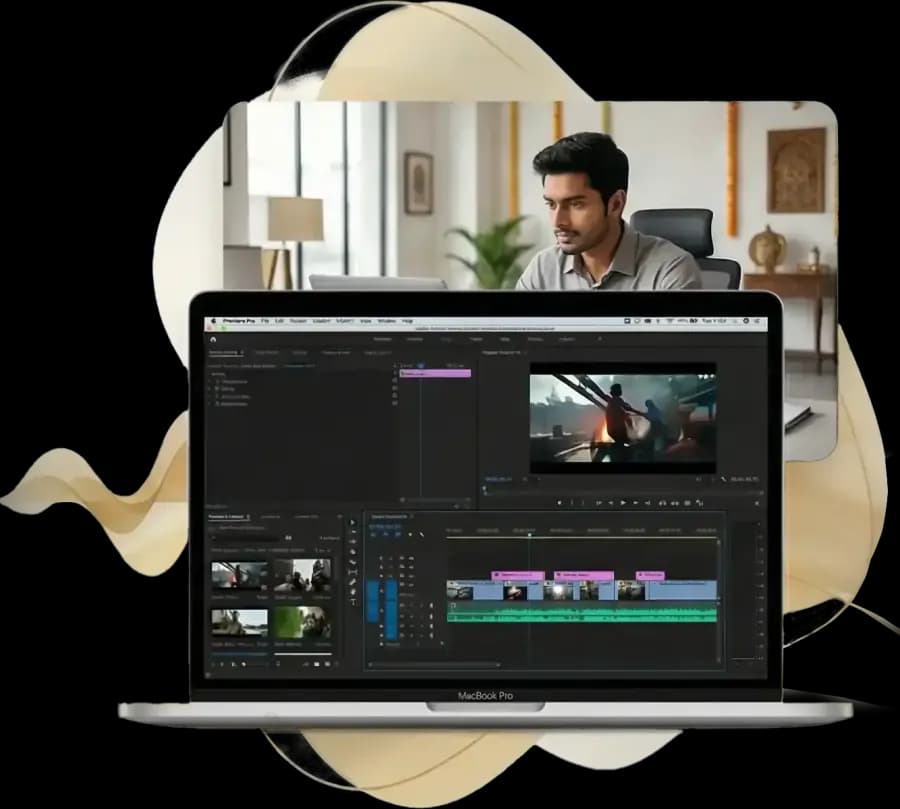Screen dimensions: 900x809
Task: Toggle Linked Selection in the timeline header
Action: (398, 534)
